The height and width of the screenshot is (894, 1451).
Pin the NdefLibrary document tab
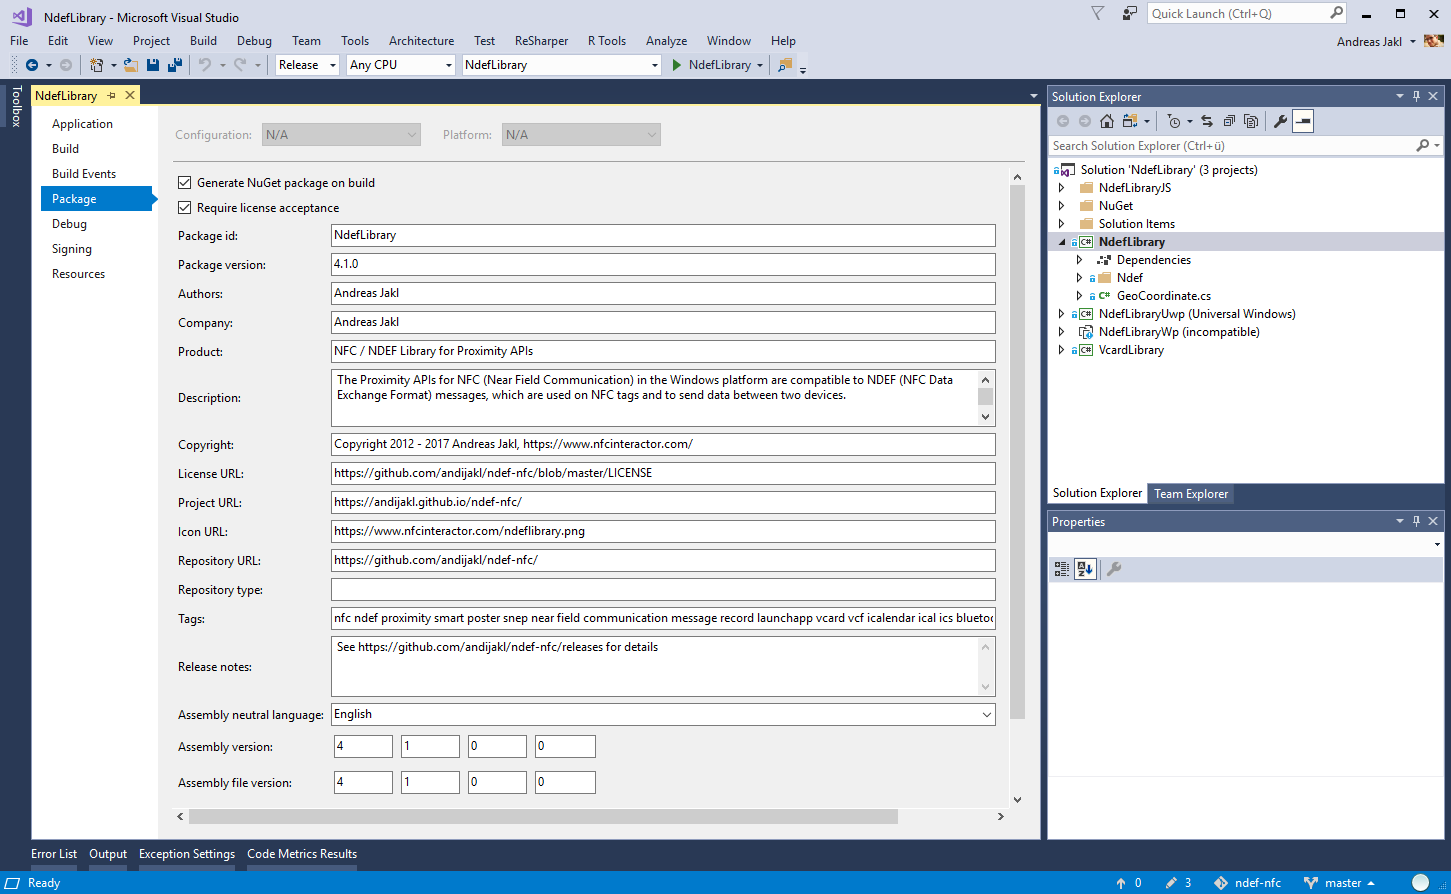[111, 96]
